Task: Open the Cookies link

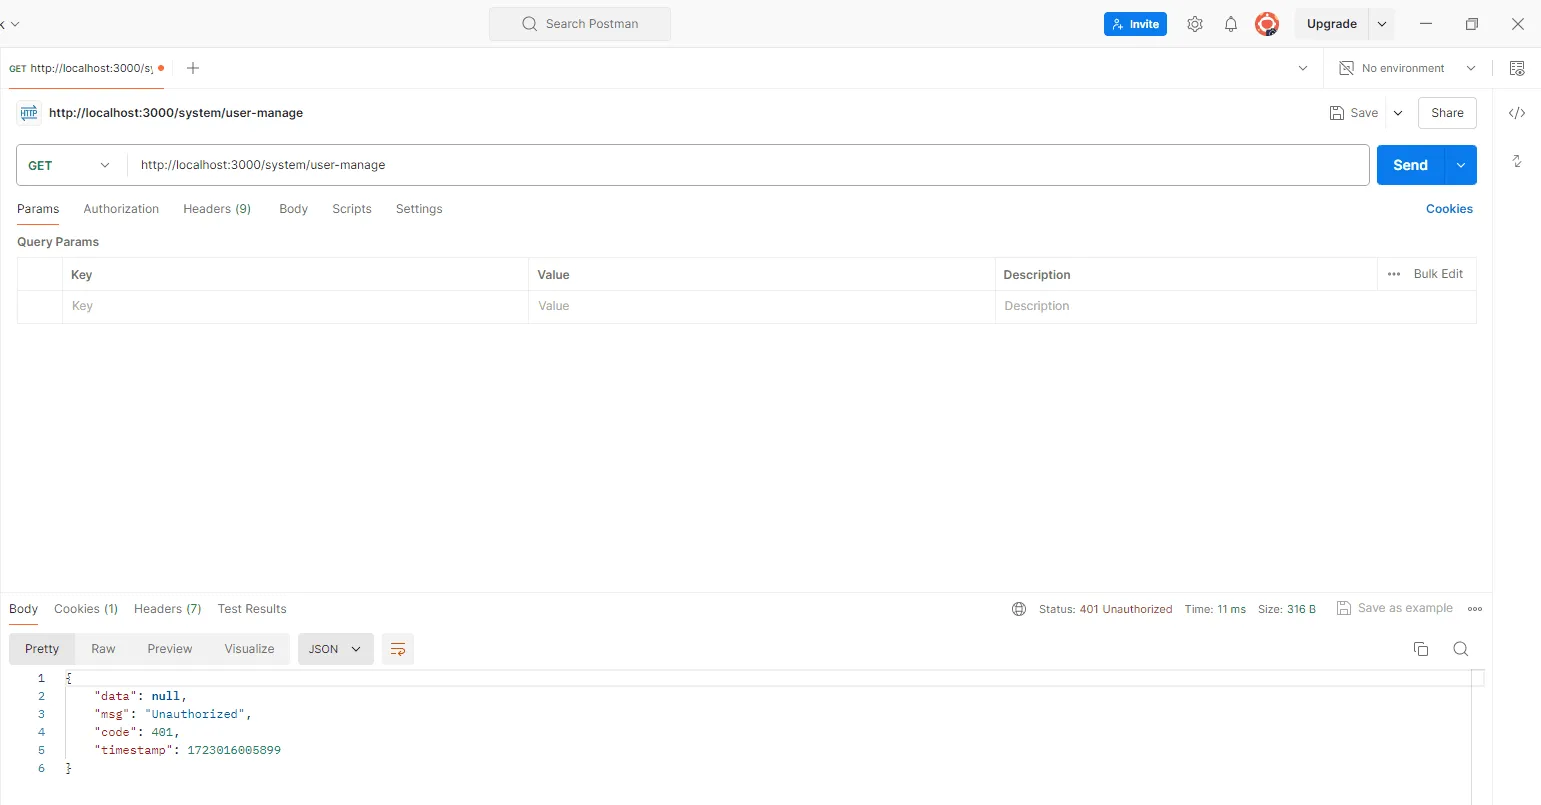Action: coord(1449,209)
